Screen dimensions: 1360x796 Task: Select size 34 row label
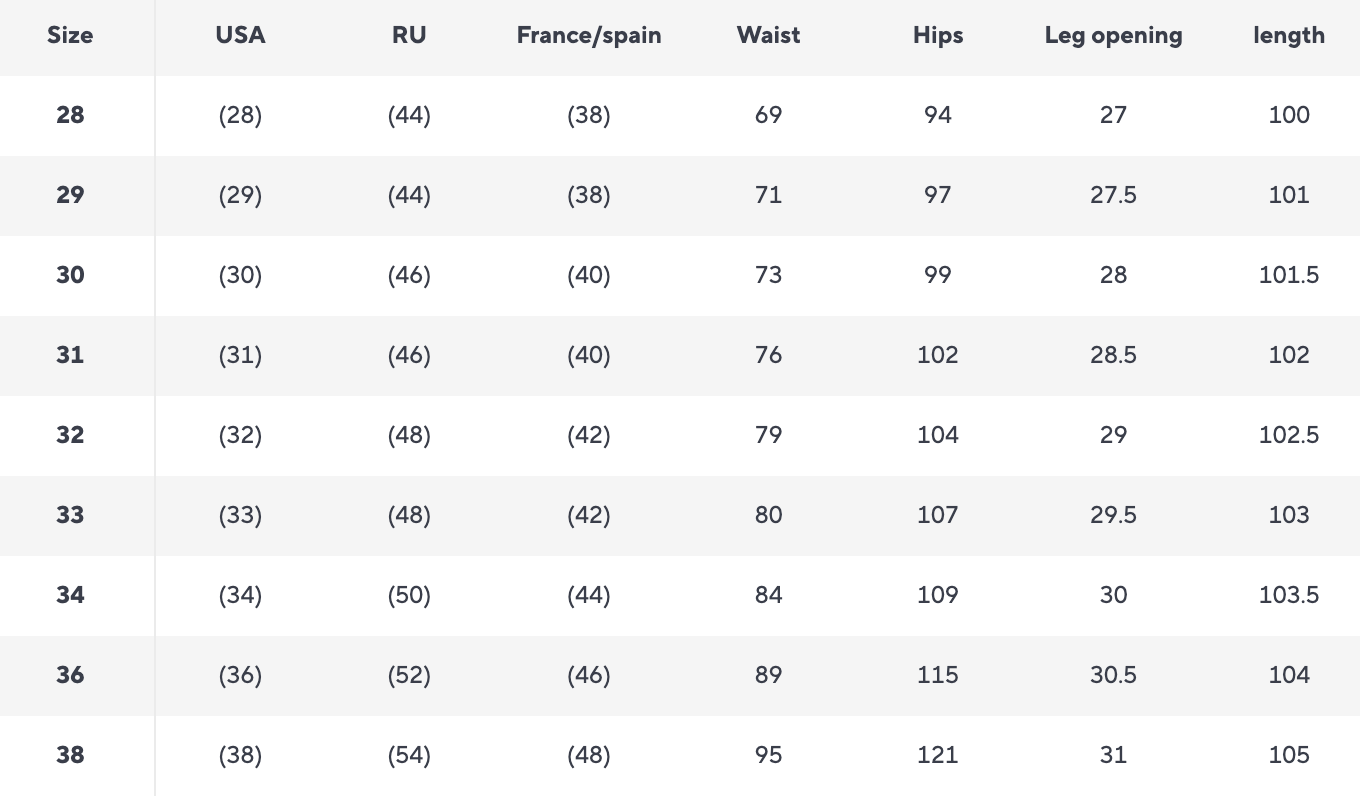tap(70, 595)
